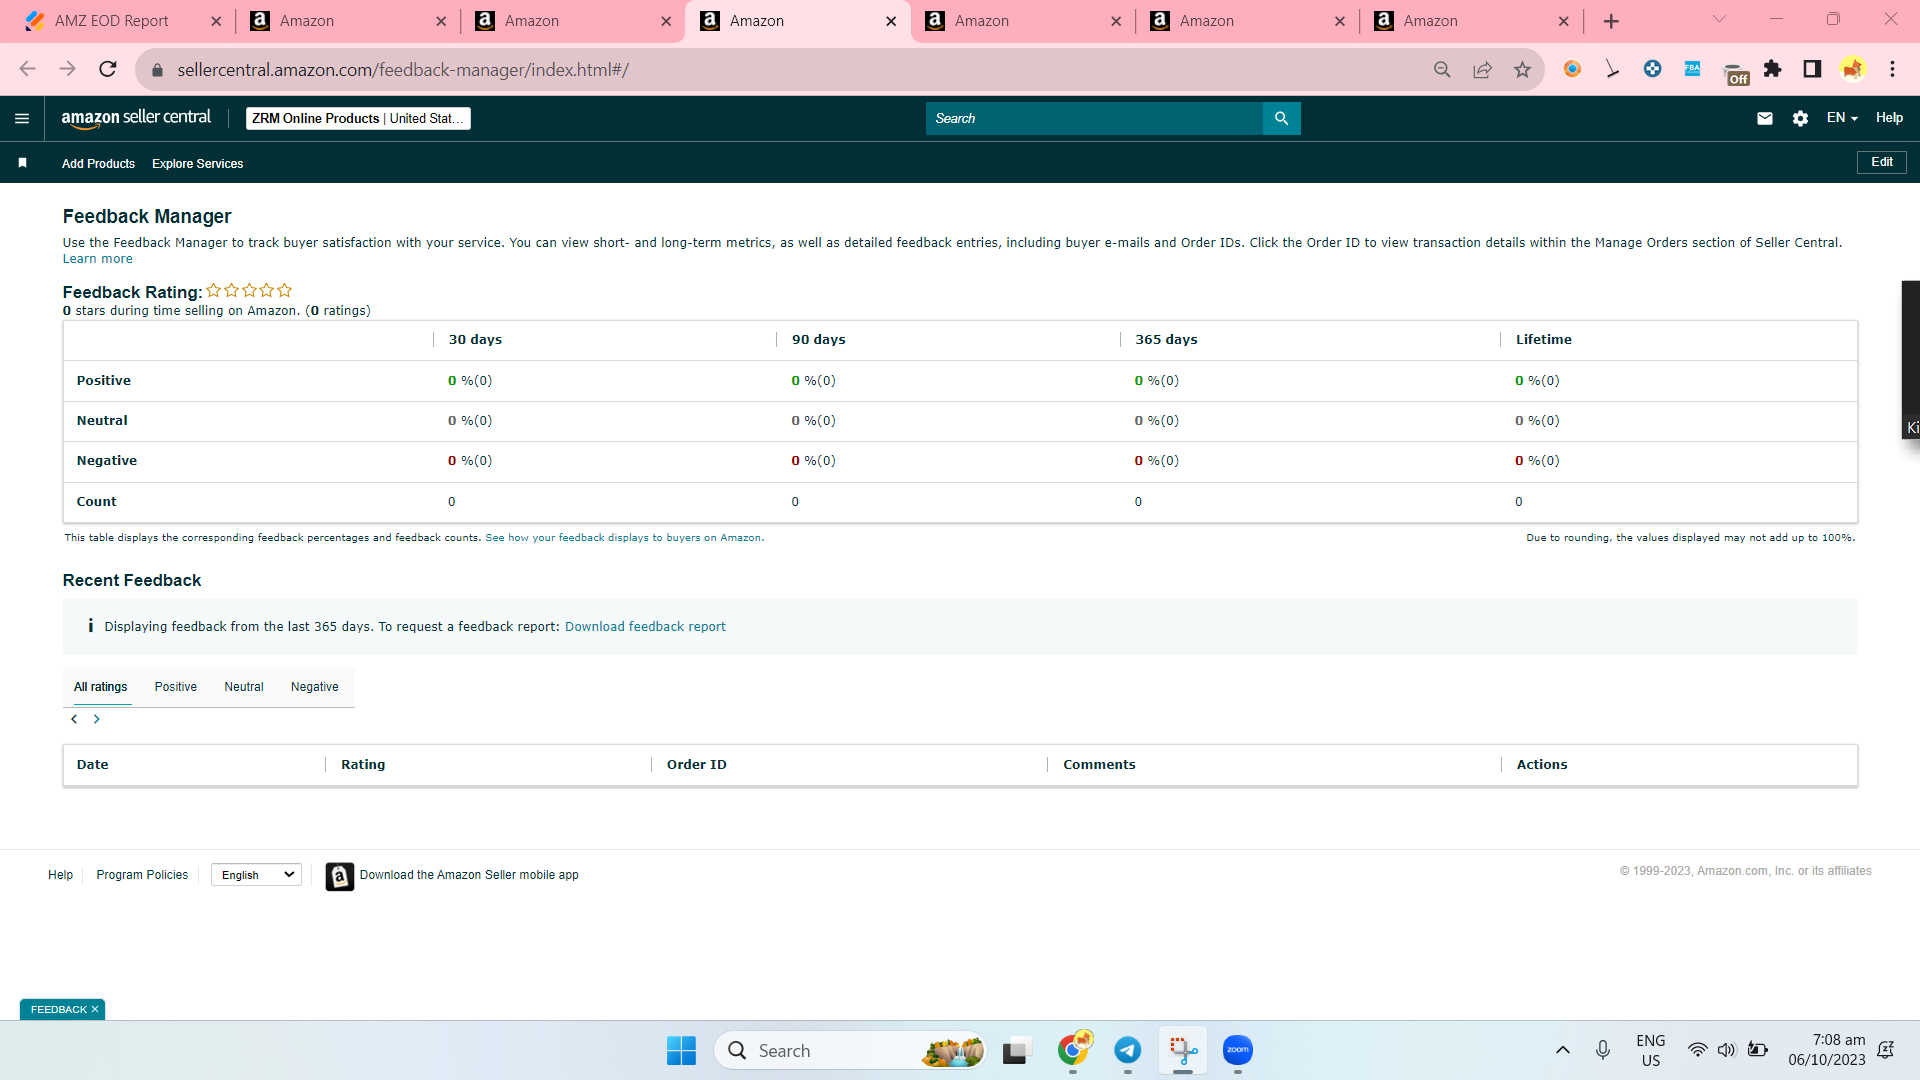Viewport: 1920px width, 1080px height.
Task: Reload the current page
Action: click(108, 69)
